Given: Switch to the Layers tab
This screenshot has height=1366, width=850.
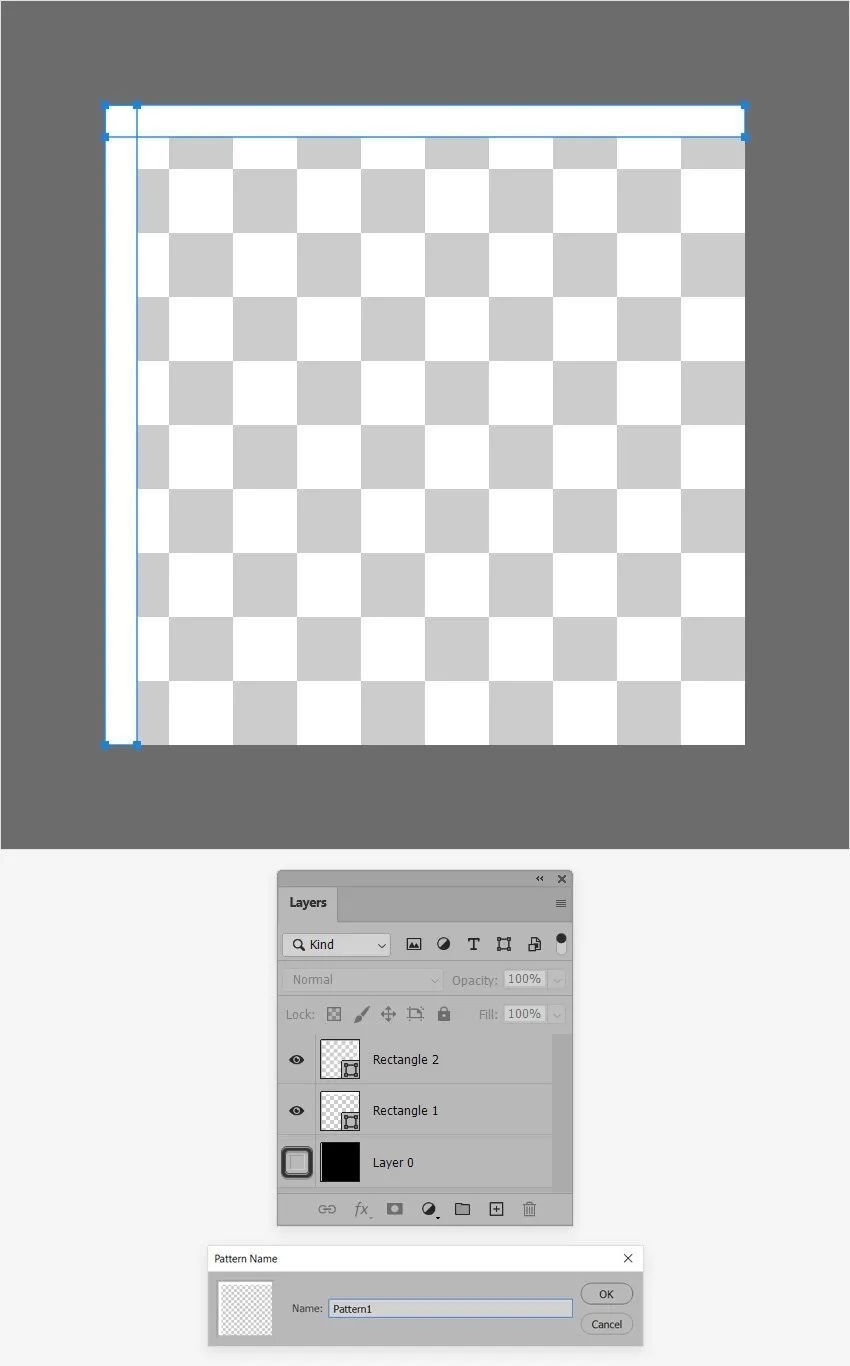Looking at the screenshot, I should [308, 903].
